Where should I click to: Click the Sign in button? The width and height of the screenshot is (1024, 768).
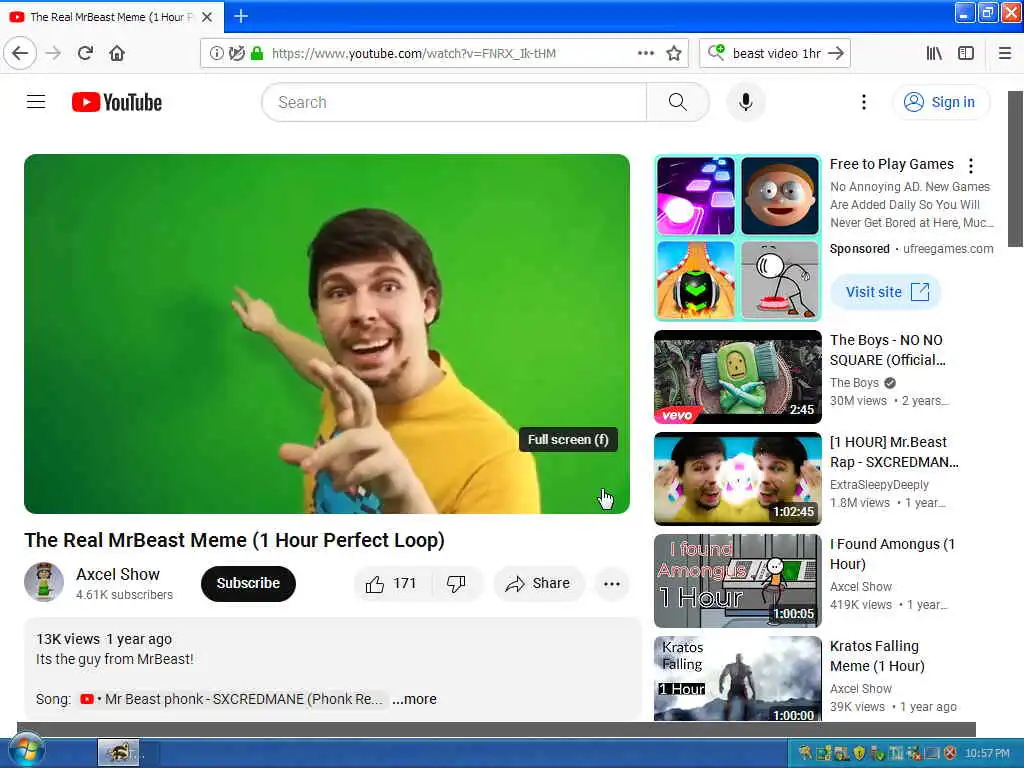940,102
